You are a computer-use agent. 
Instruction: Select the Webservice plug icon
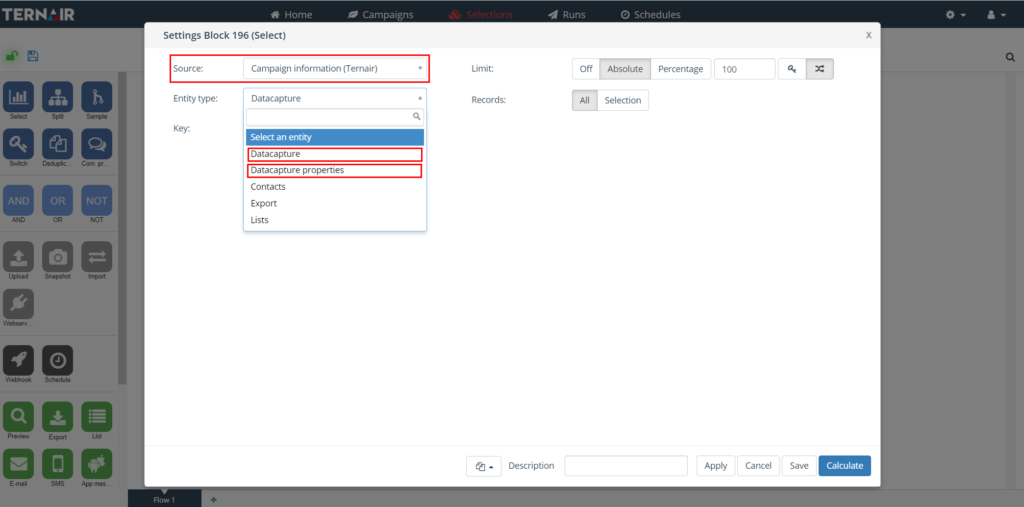[18, 304]
